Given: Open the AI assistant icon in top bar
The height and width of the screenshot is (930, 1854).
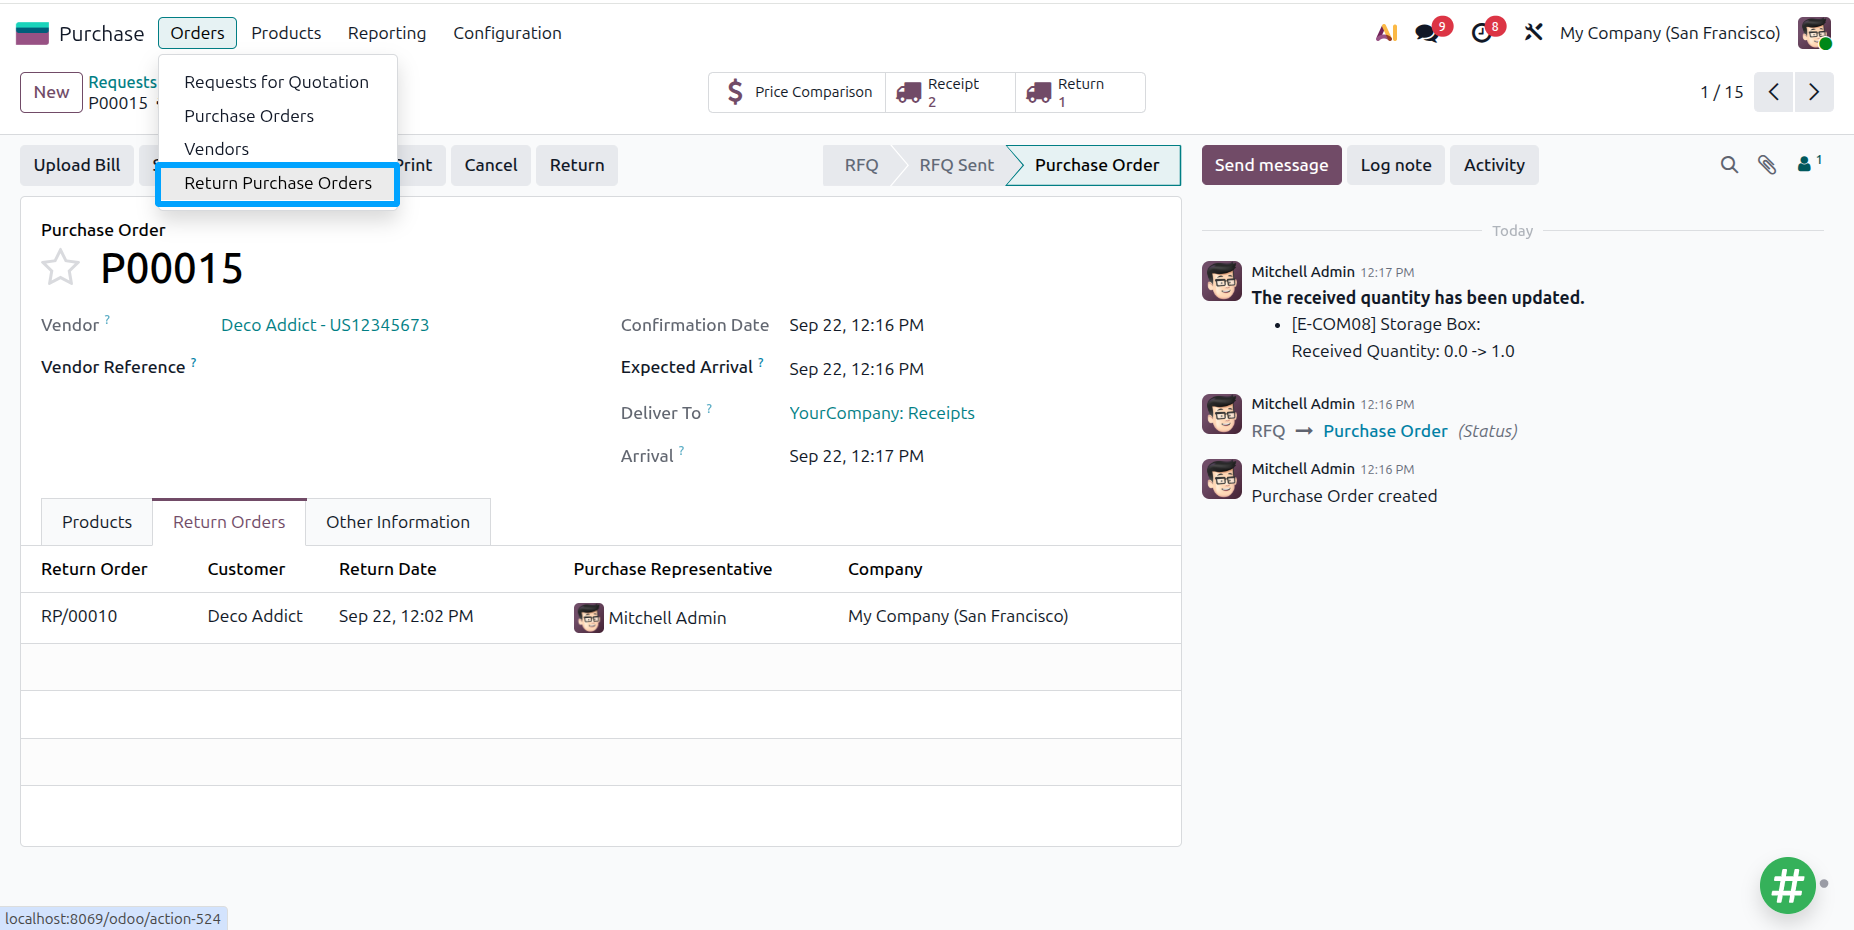Looking at the screenshot, I should tap(1386, 33).
